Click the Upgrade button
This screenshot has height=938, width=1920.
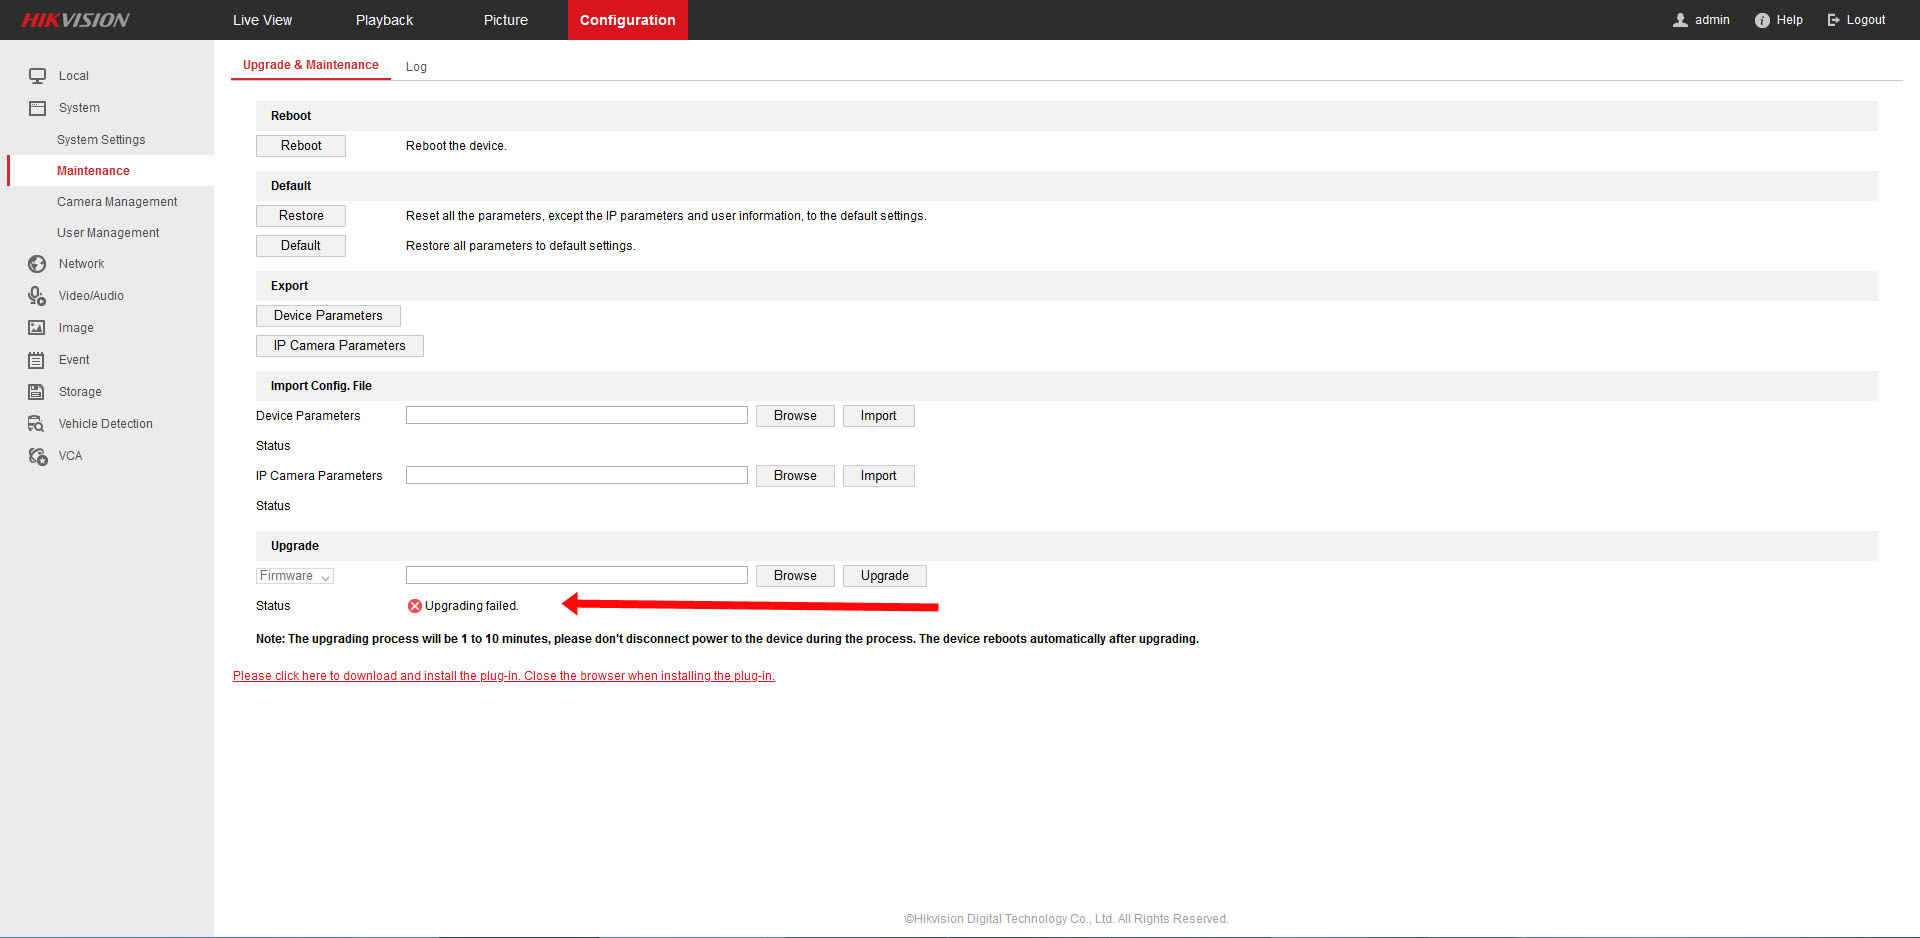[884, 576]
